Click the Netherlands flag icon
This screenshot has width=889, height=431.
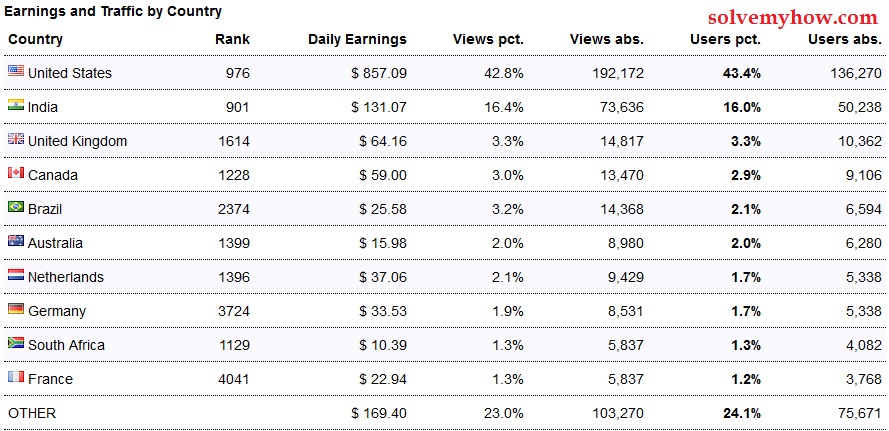[16, 275]
